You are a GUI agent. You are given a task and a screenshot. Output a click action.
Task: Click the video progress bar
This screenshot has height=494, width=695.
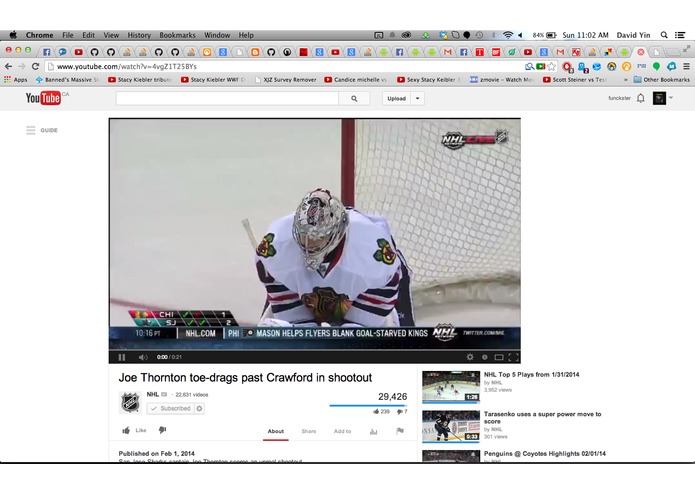315,350
